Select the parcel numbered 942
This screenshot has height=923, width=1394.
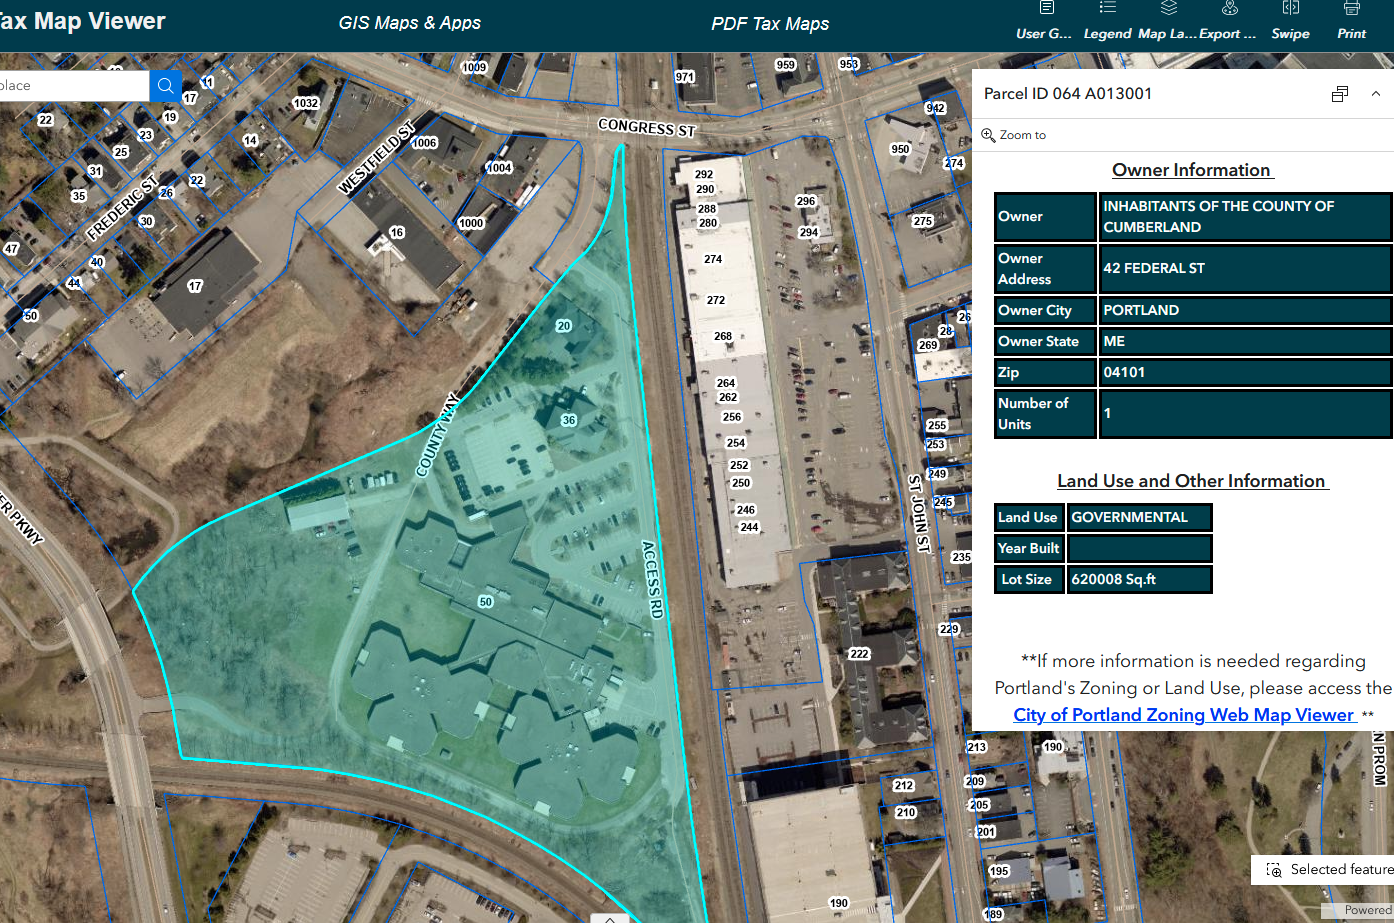pos(935,108)
